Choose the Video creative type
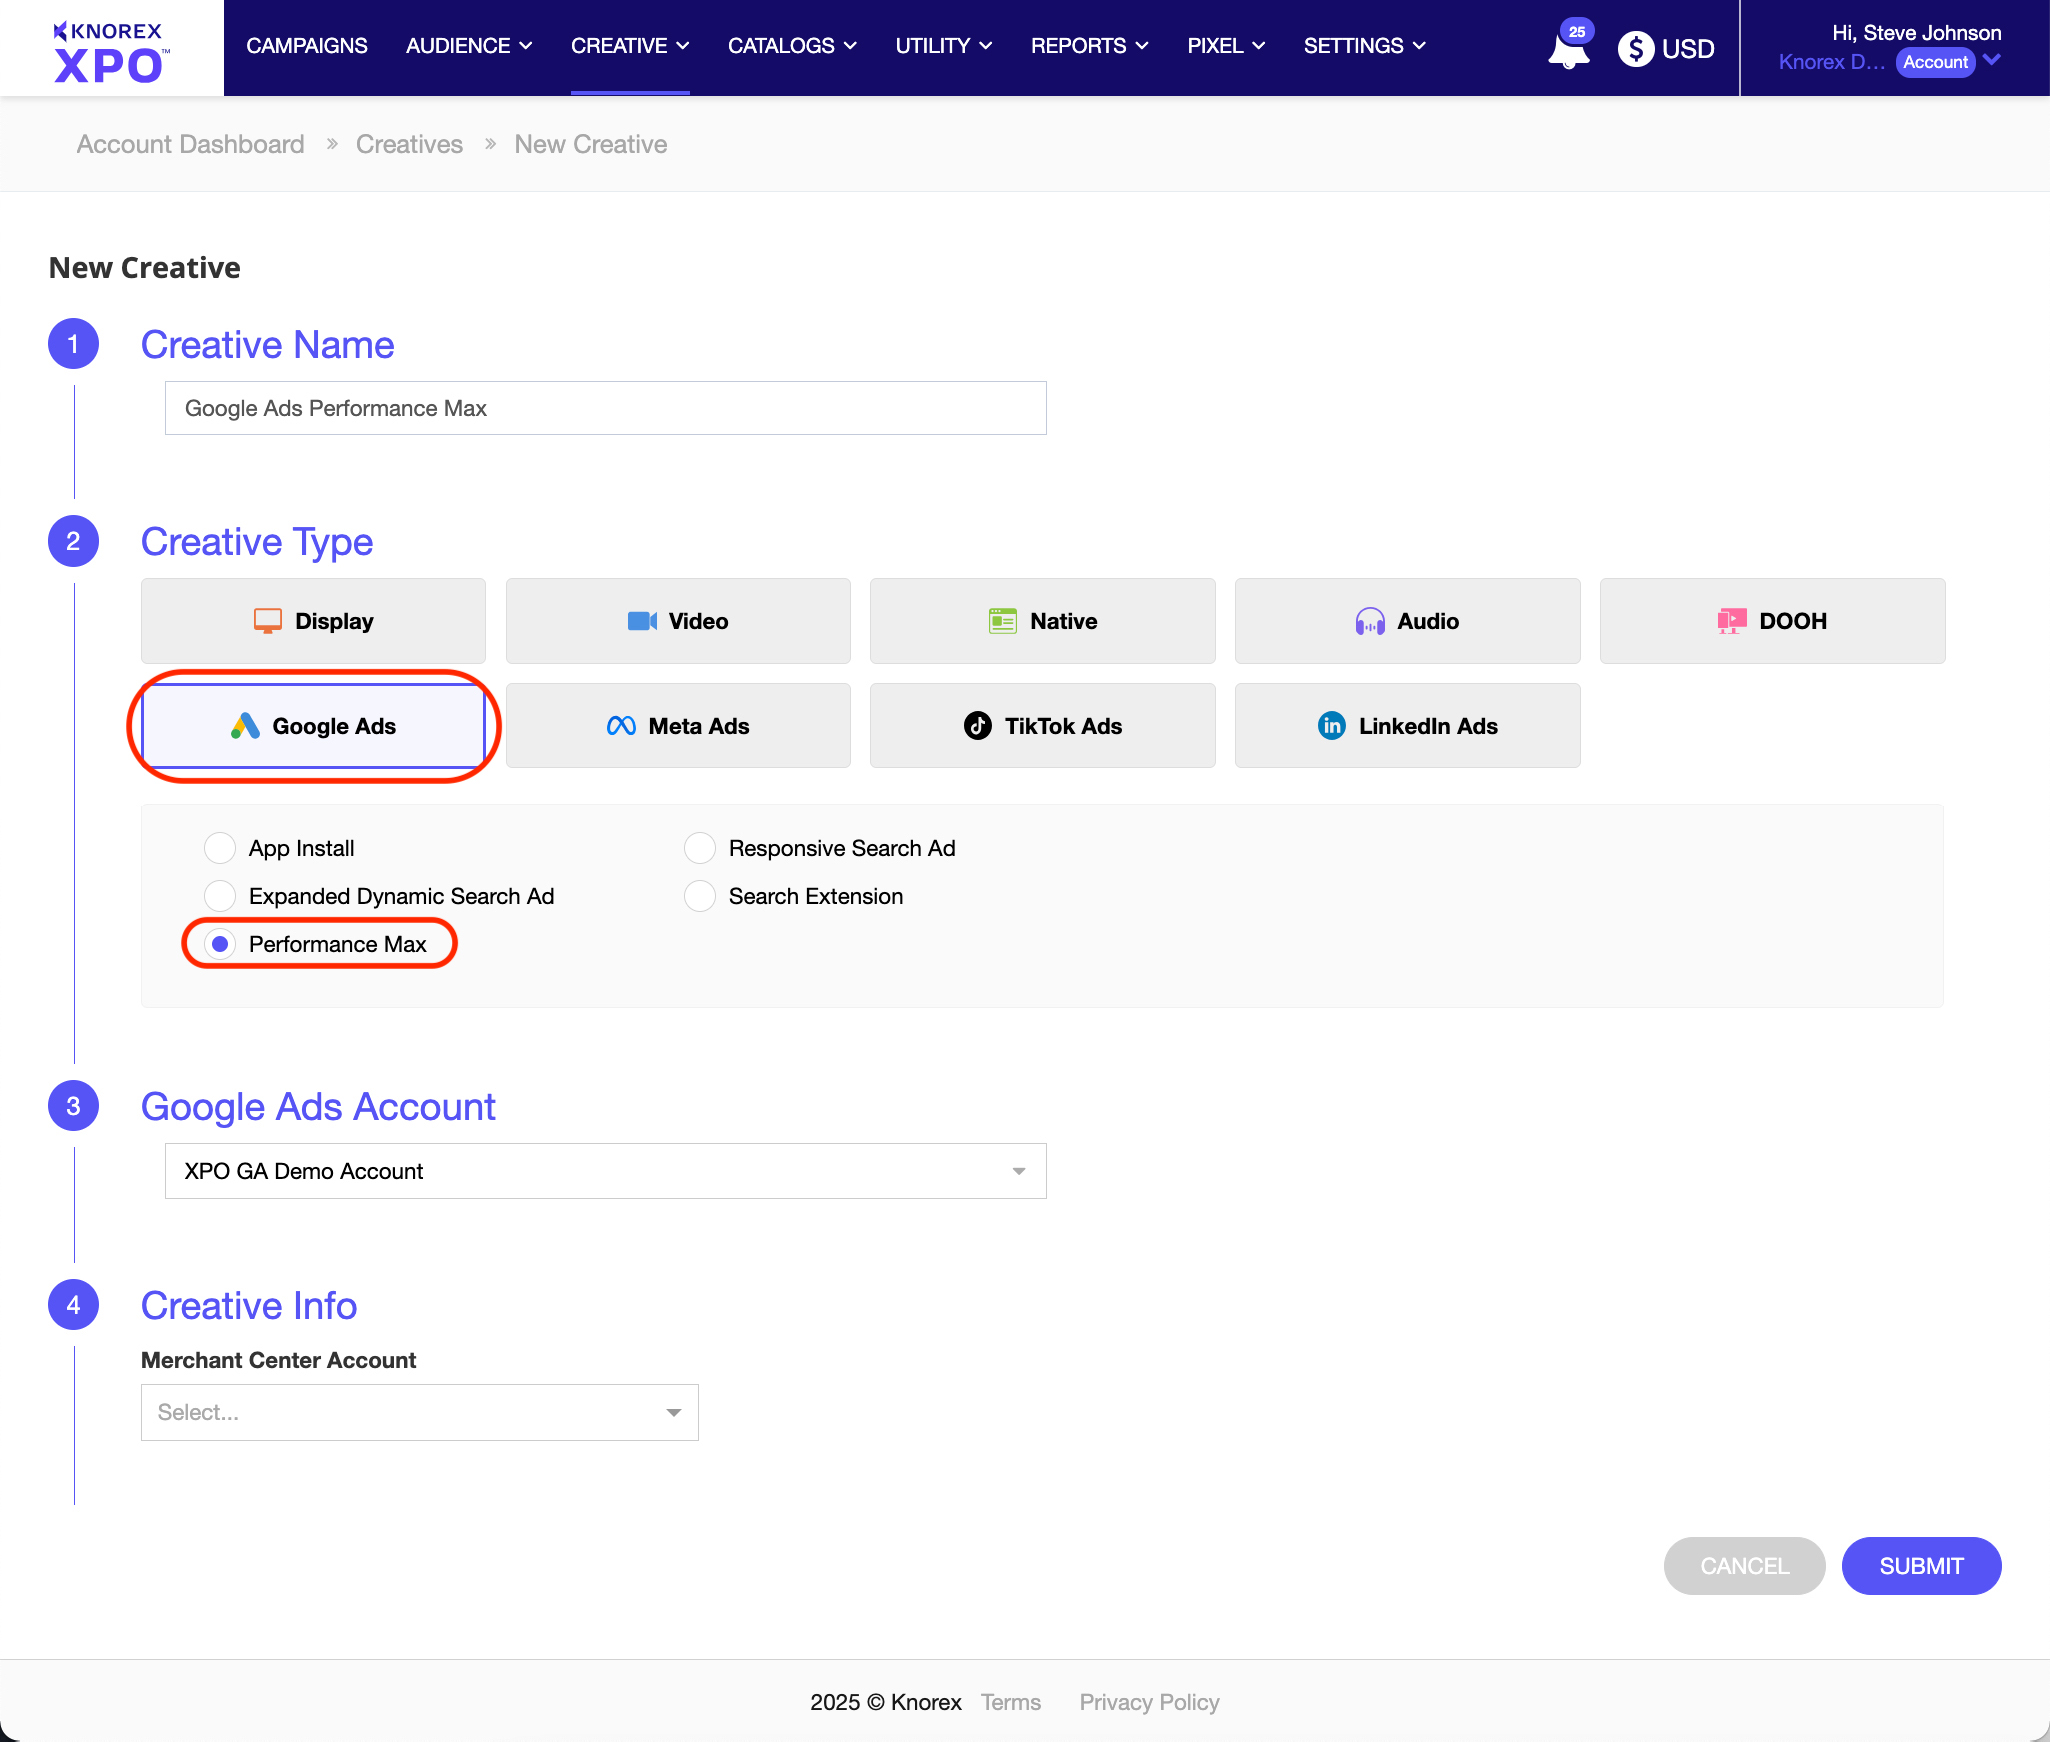 pyautogui.click(x=678, y=620)
